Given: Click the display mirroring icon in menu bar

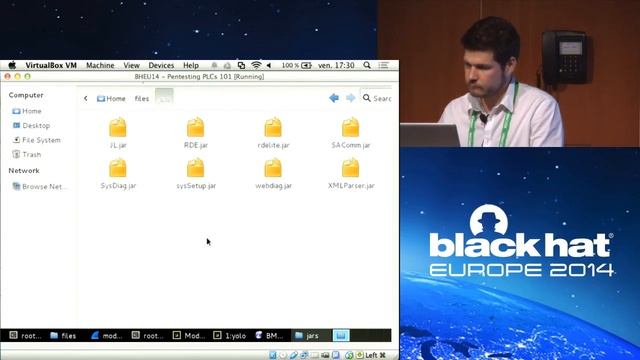Looking at the screenshot, I should [241, 65].
